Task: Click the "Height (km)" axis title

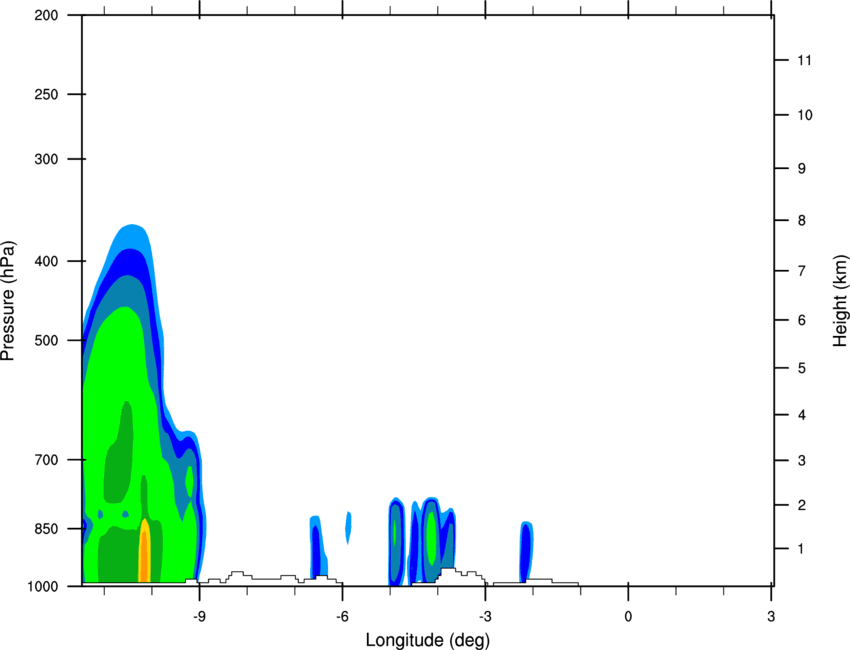Action: tap(840, 301)
